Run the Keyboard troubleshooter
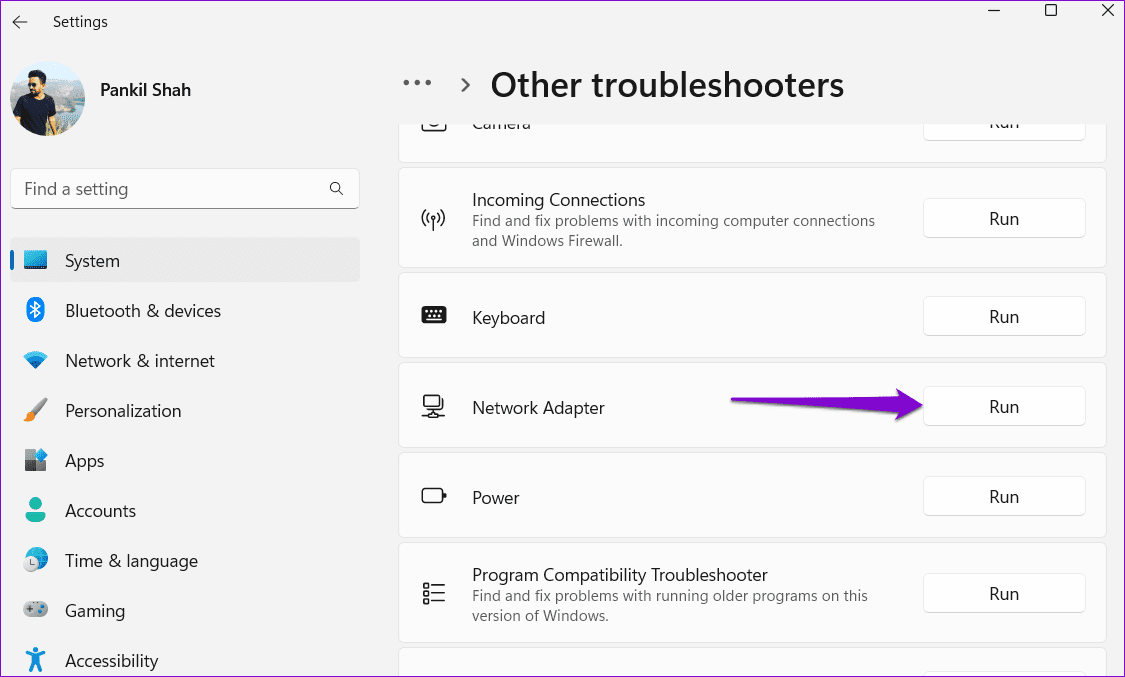 [x=1003, y=317]
